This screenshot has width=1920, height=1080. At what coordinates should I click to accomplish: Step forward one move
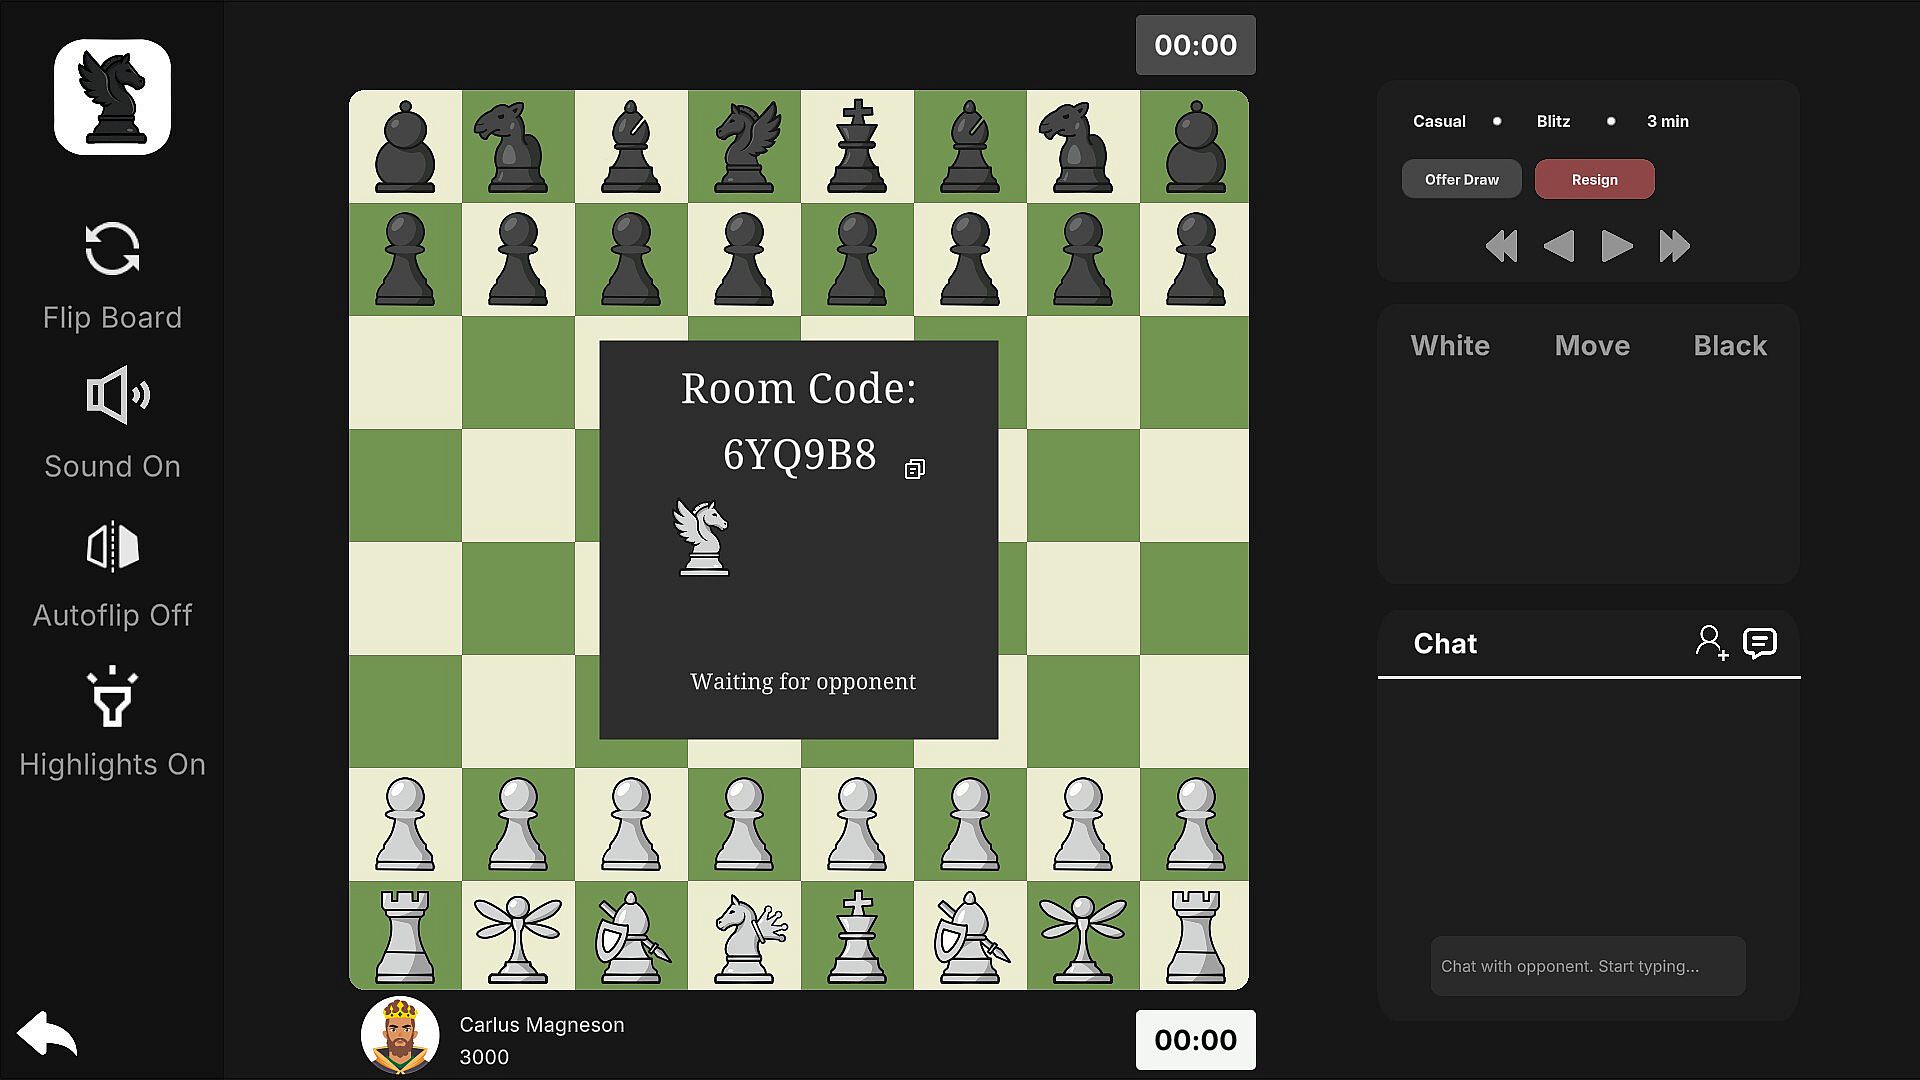(x=1616, y=246)
